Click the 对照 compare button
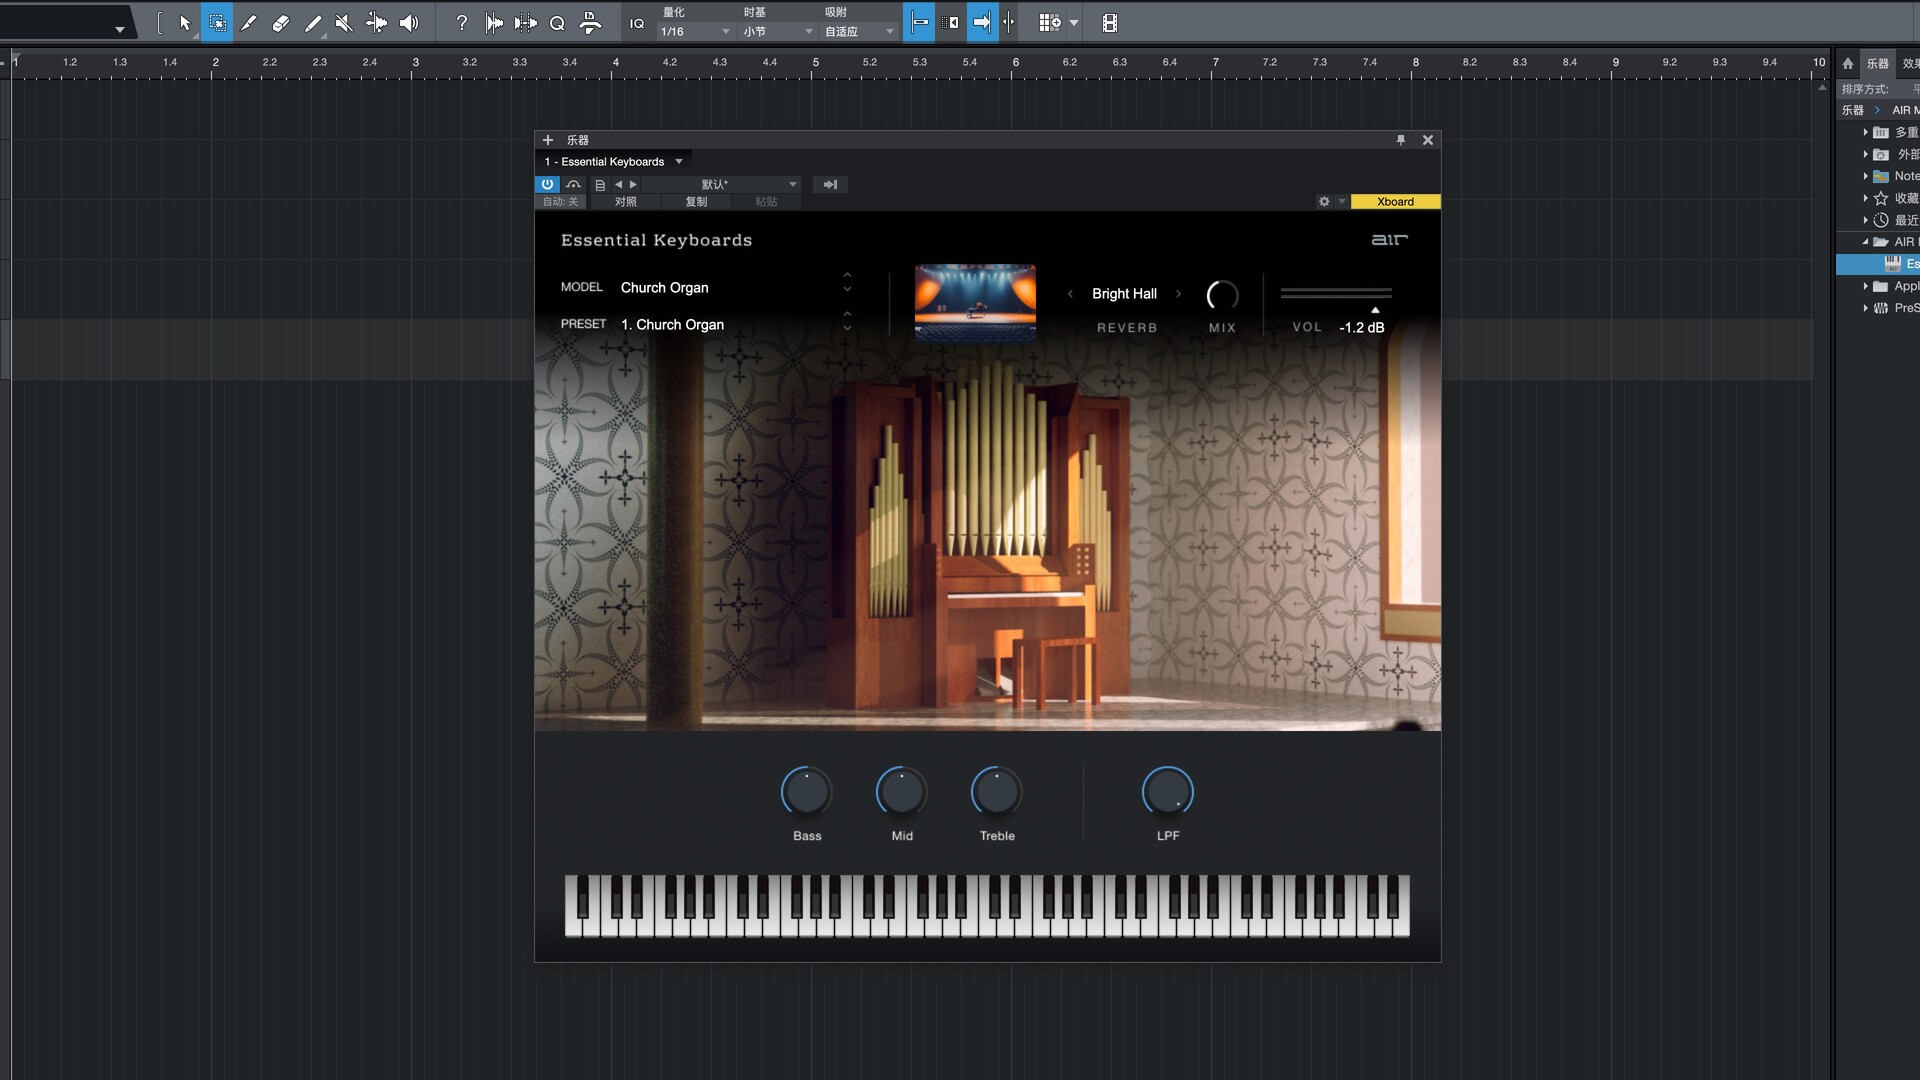This screenshot has width=1920, height=1080. tap(626, 202)
